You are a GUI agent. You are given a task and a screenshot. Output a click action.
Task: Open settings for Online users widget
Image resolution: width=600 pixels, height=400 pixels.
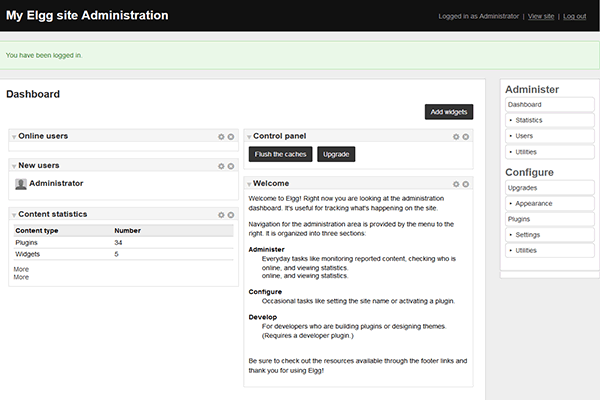[x=221, y=136]
